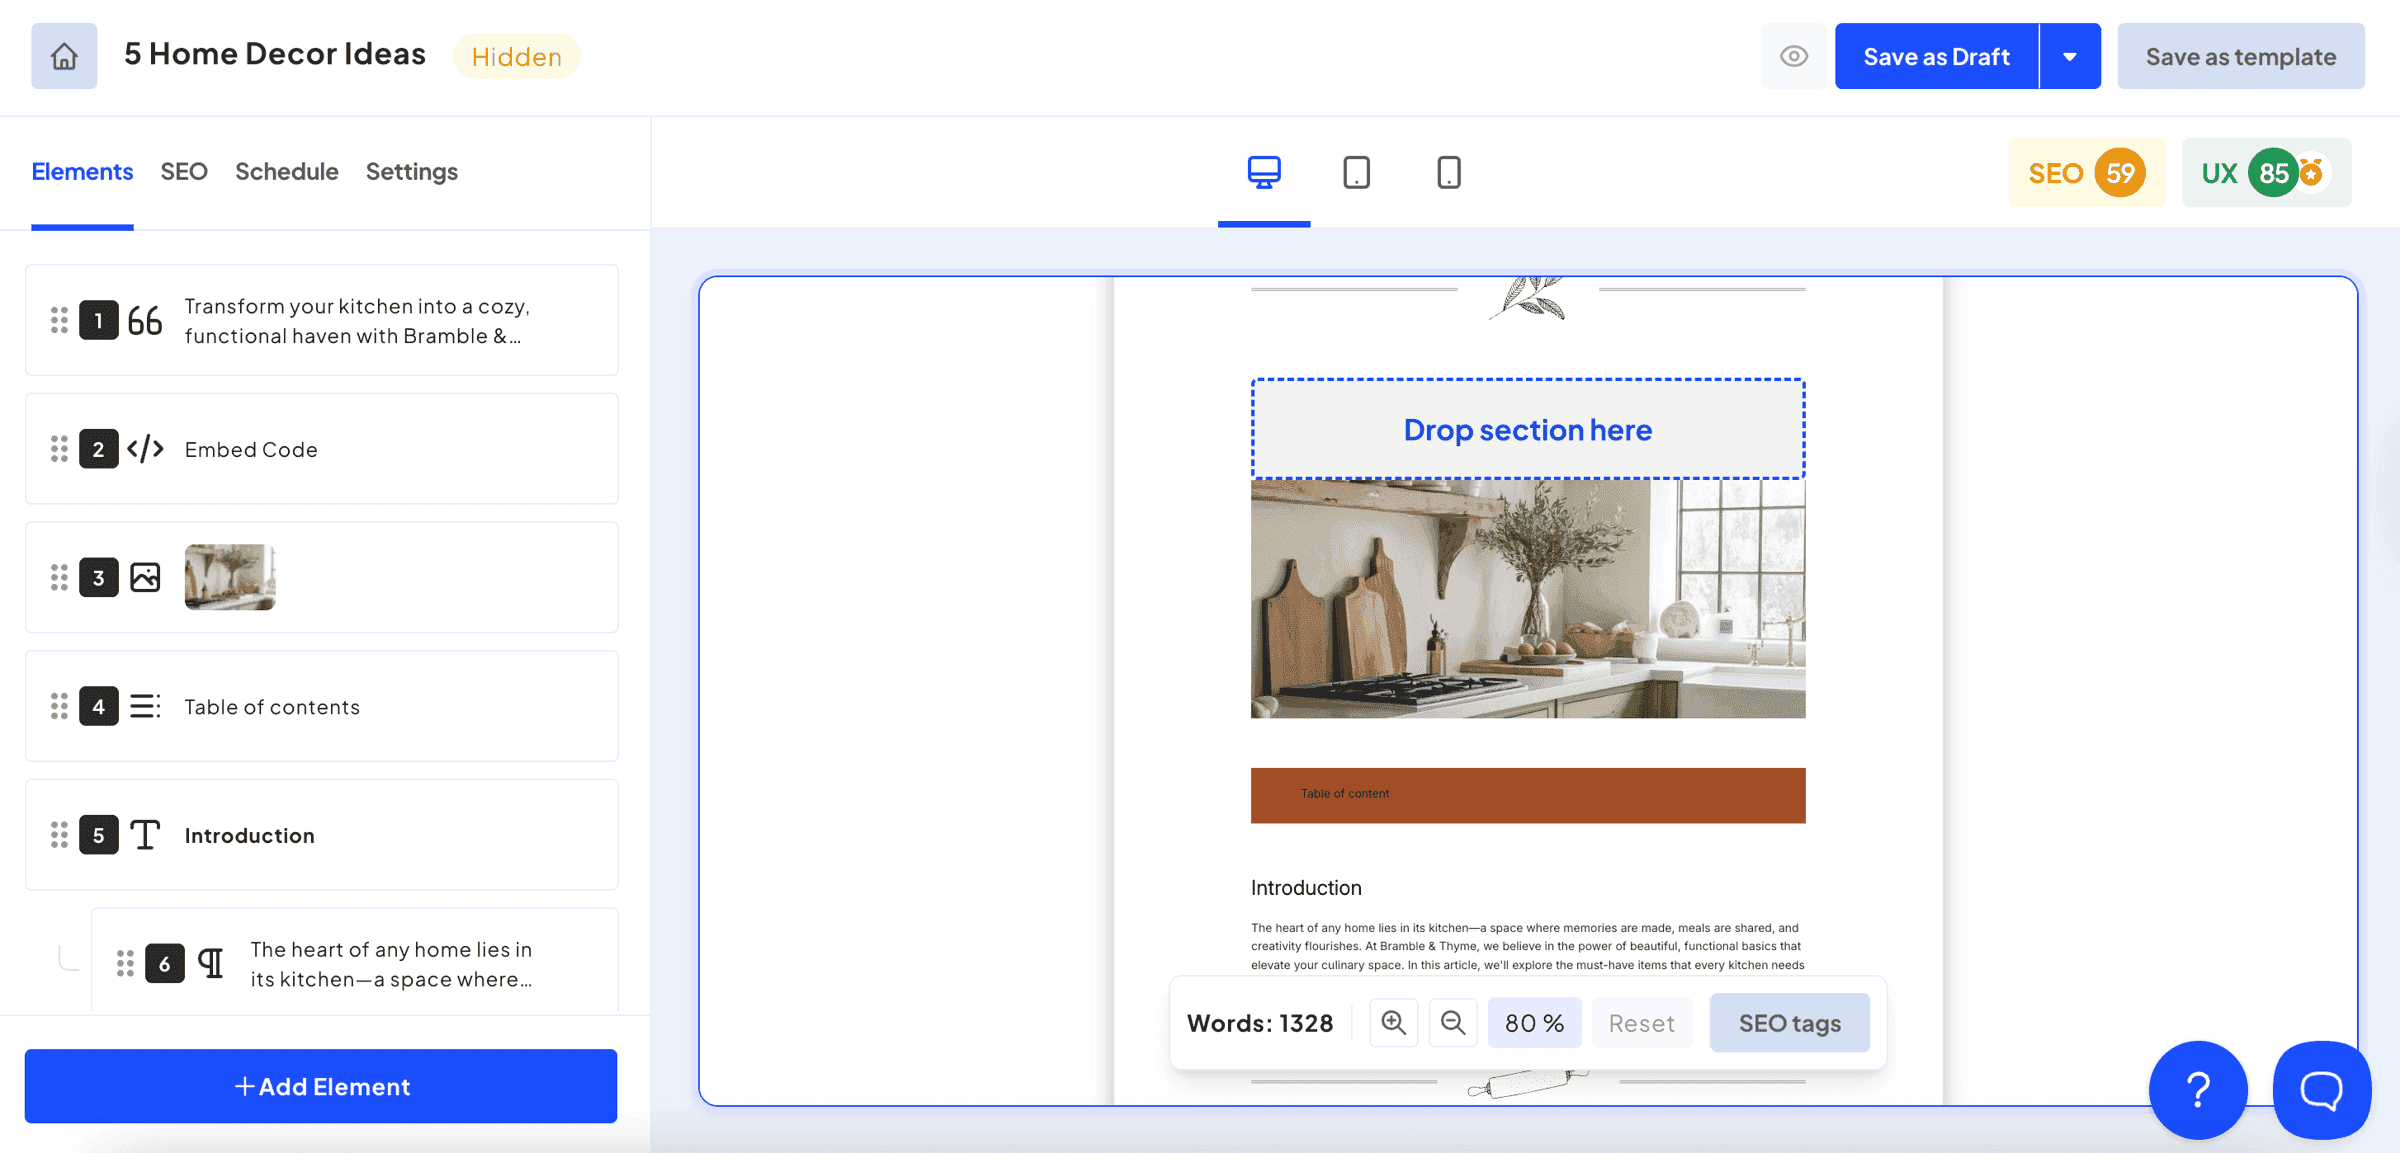Click the zoom in magnifier icon
This screenshot has width=2400, height=1153.
click(x=1393, y=1023)
